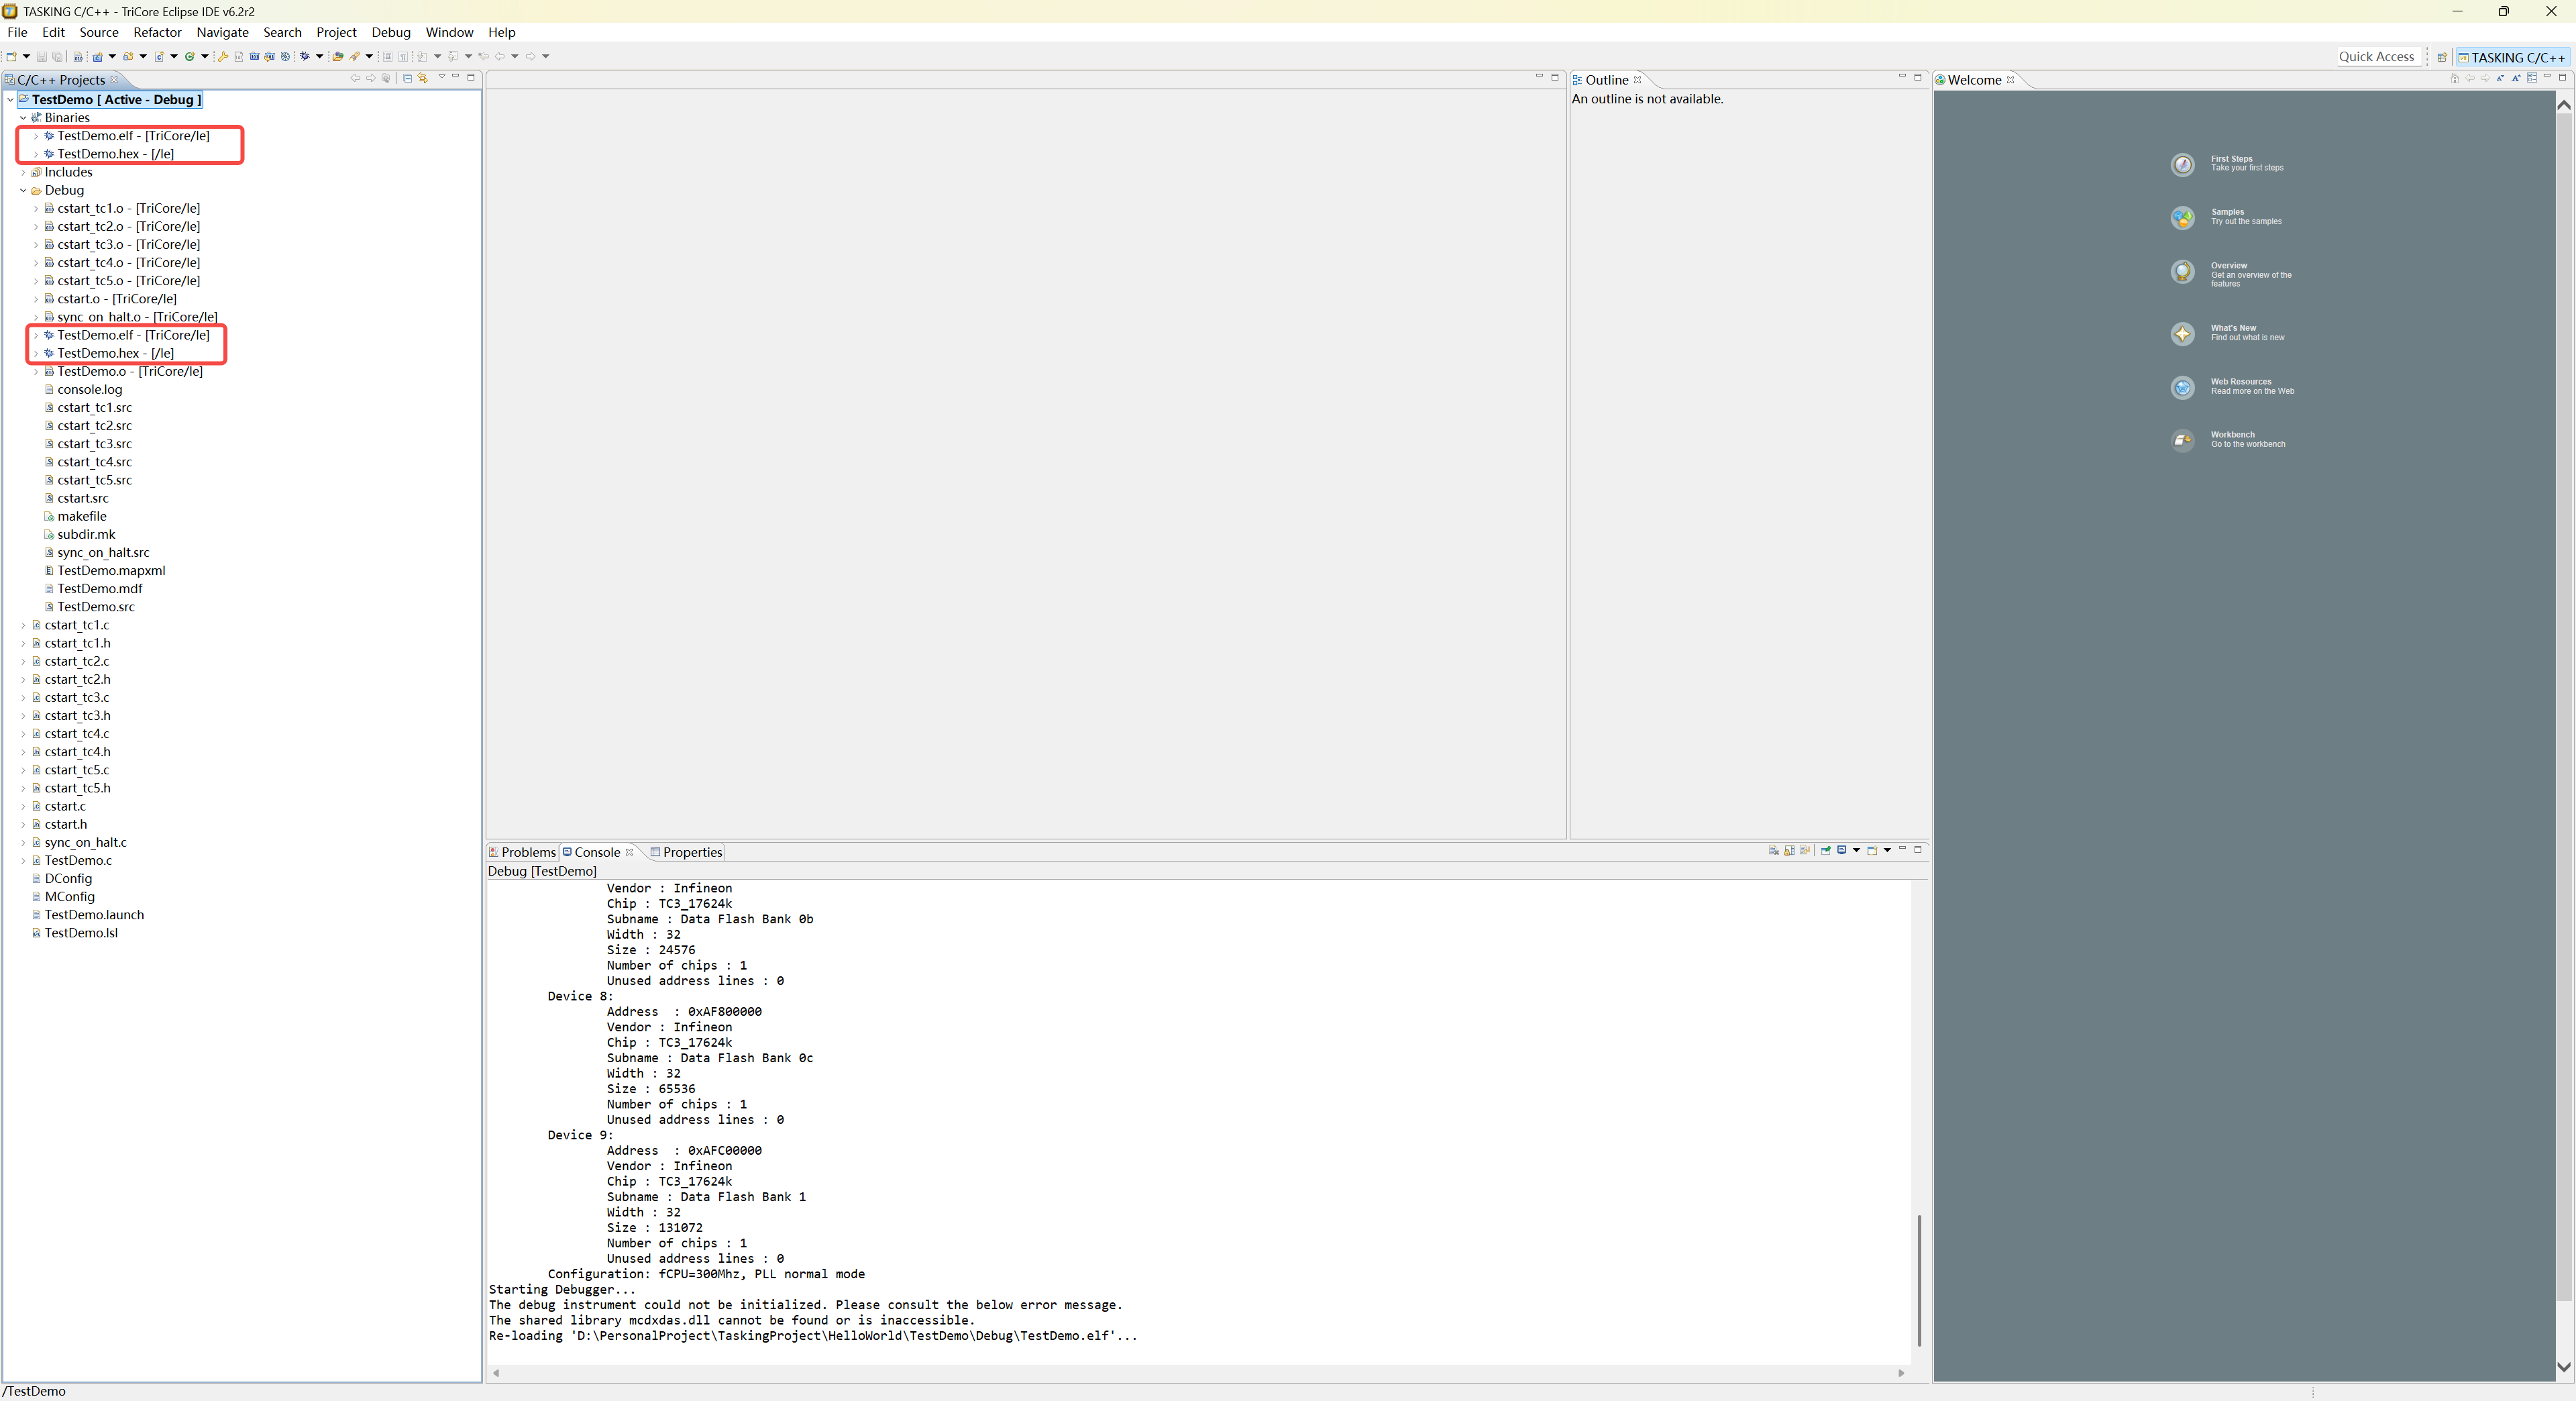Click the console vertical scrollbar thumb

[1919, 1280]
